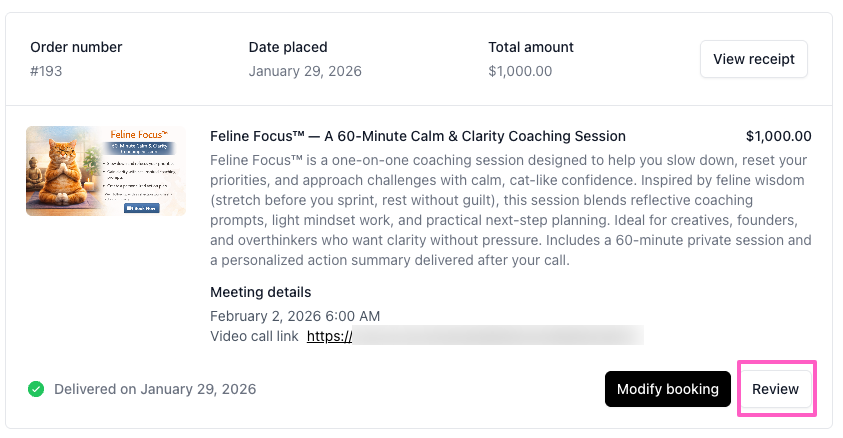
Task: Click the Date placed label
Action: (x=288, y=47)
